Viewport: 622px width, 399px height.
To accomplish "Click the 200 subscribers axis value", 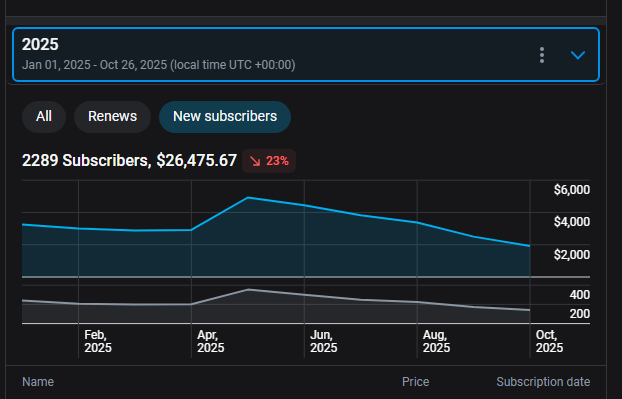I will (x=580, y=314).
